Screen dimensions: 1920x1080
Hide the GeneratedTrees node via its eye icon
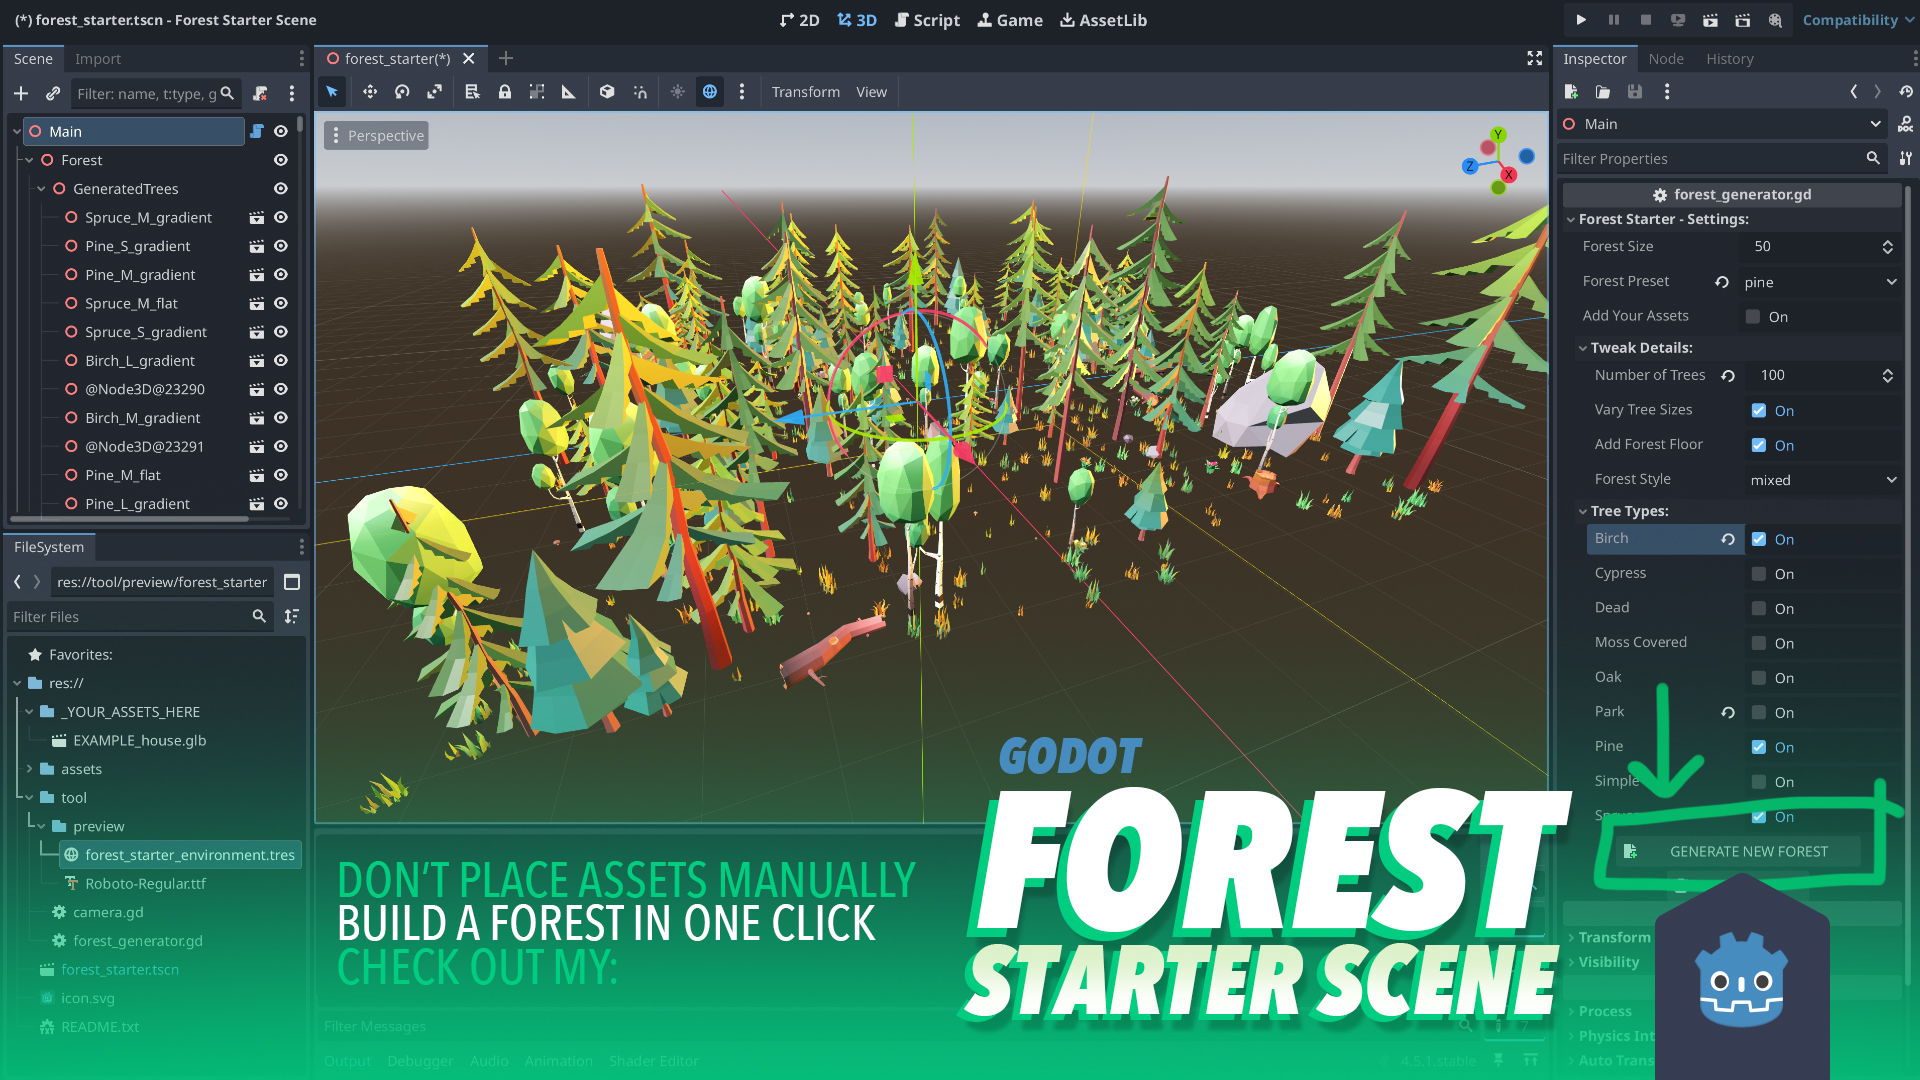[x=280, y=188]
